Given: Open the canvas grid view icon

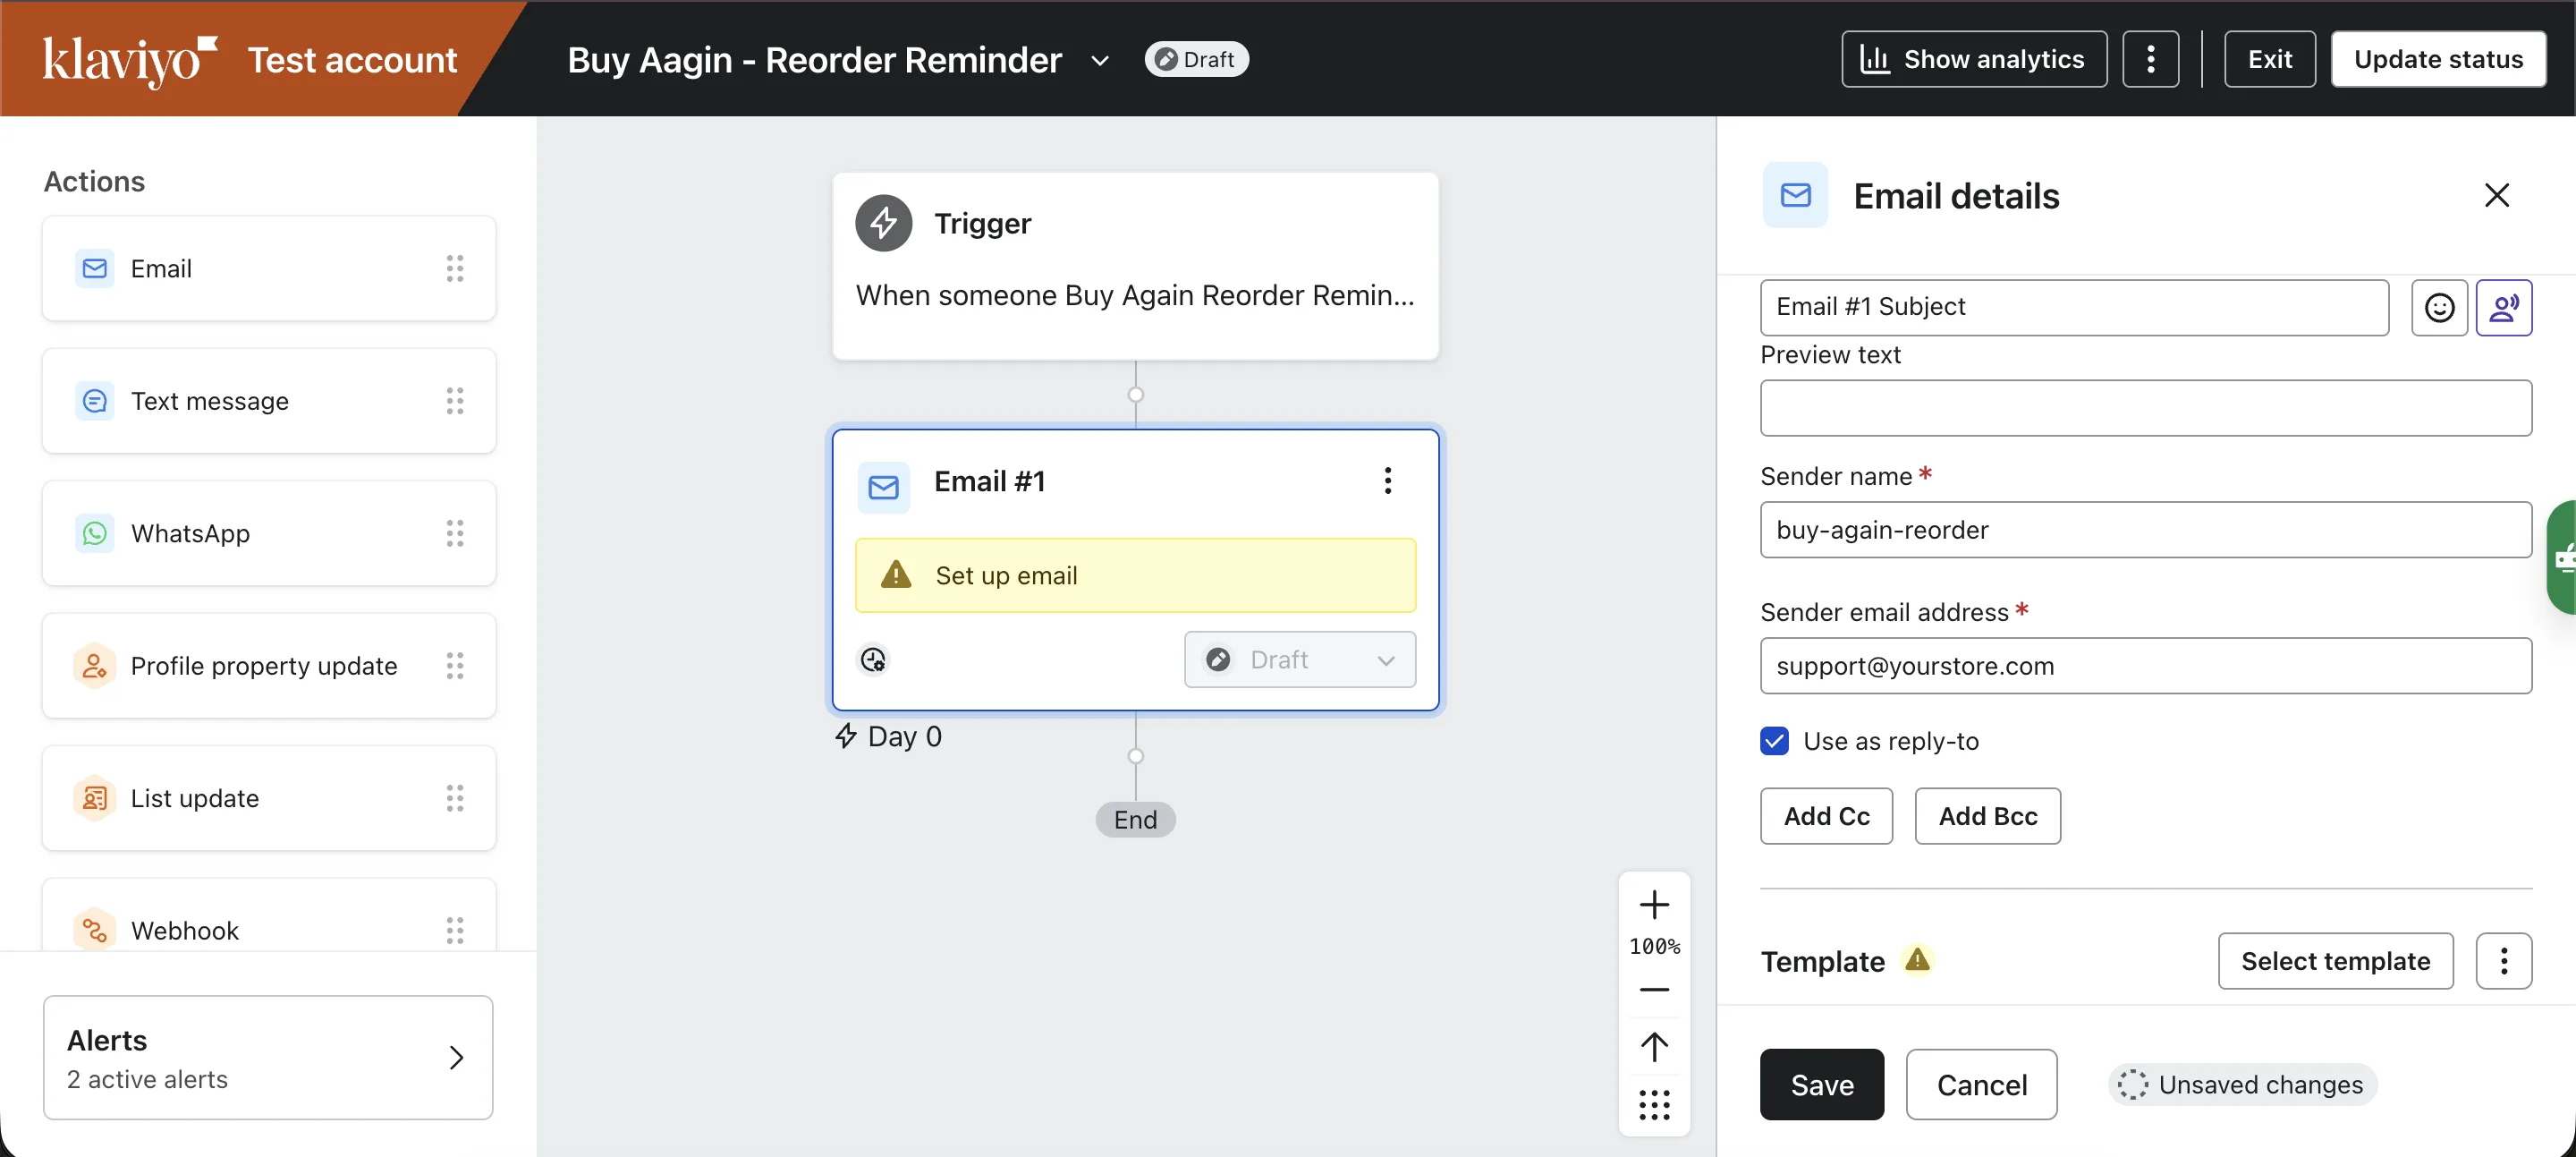Looking at the screenshot, I should pyautogui.click(x=1654, y=1105).
